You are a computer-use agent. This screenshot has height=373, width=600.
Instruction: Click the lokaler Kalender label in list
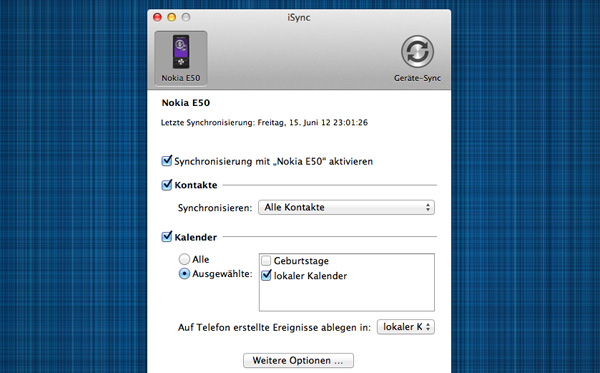(310, 275)
